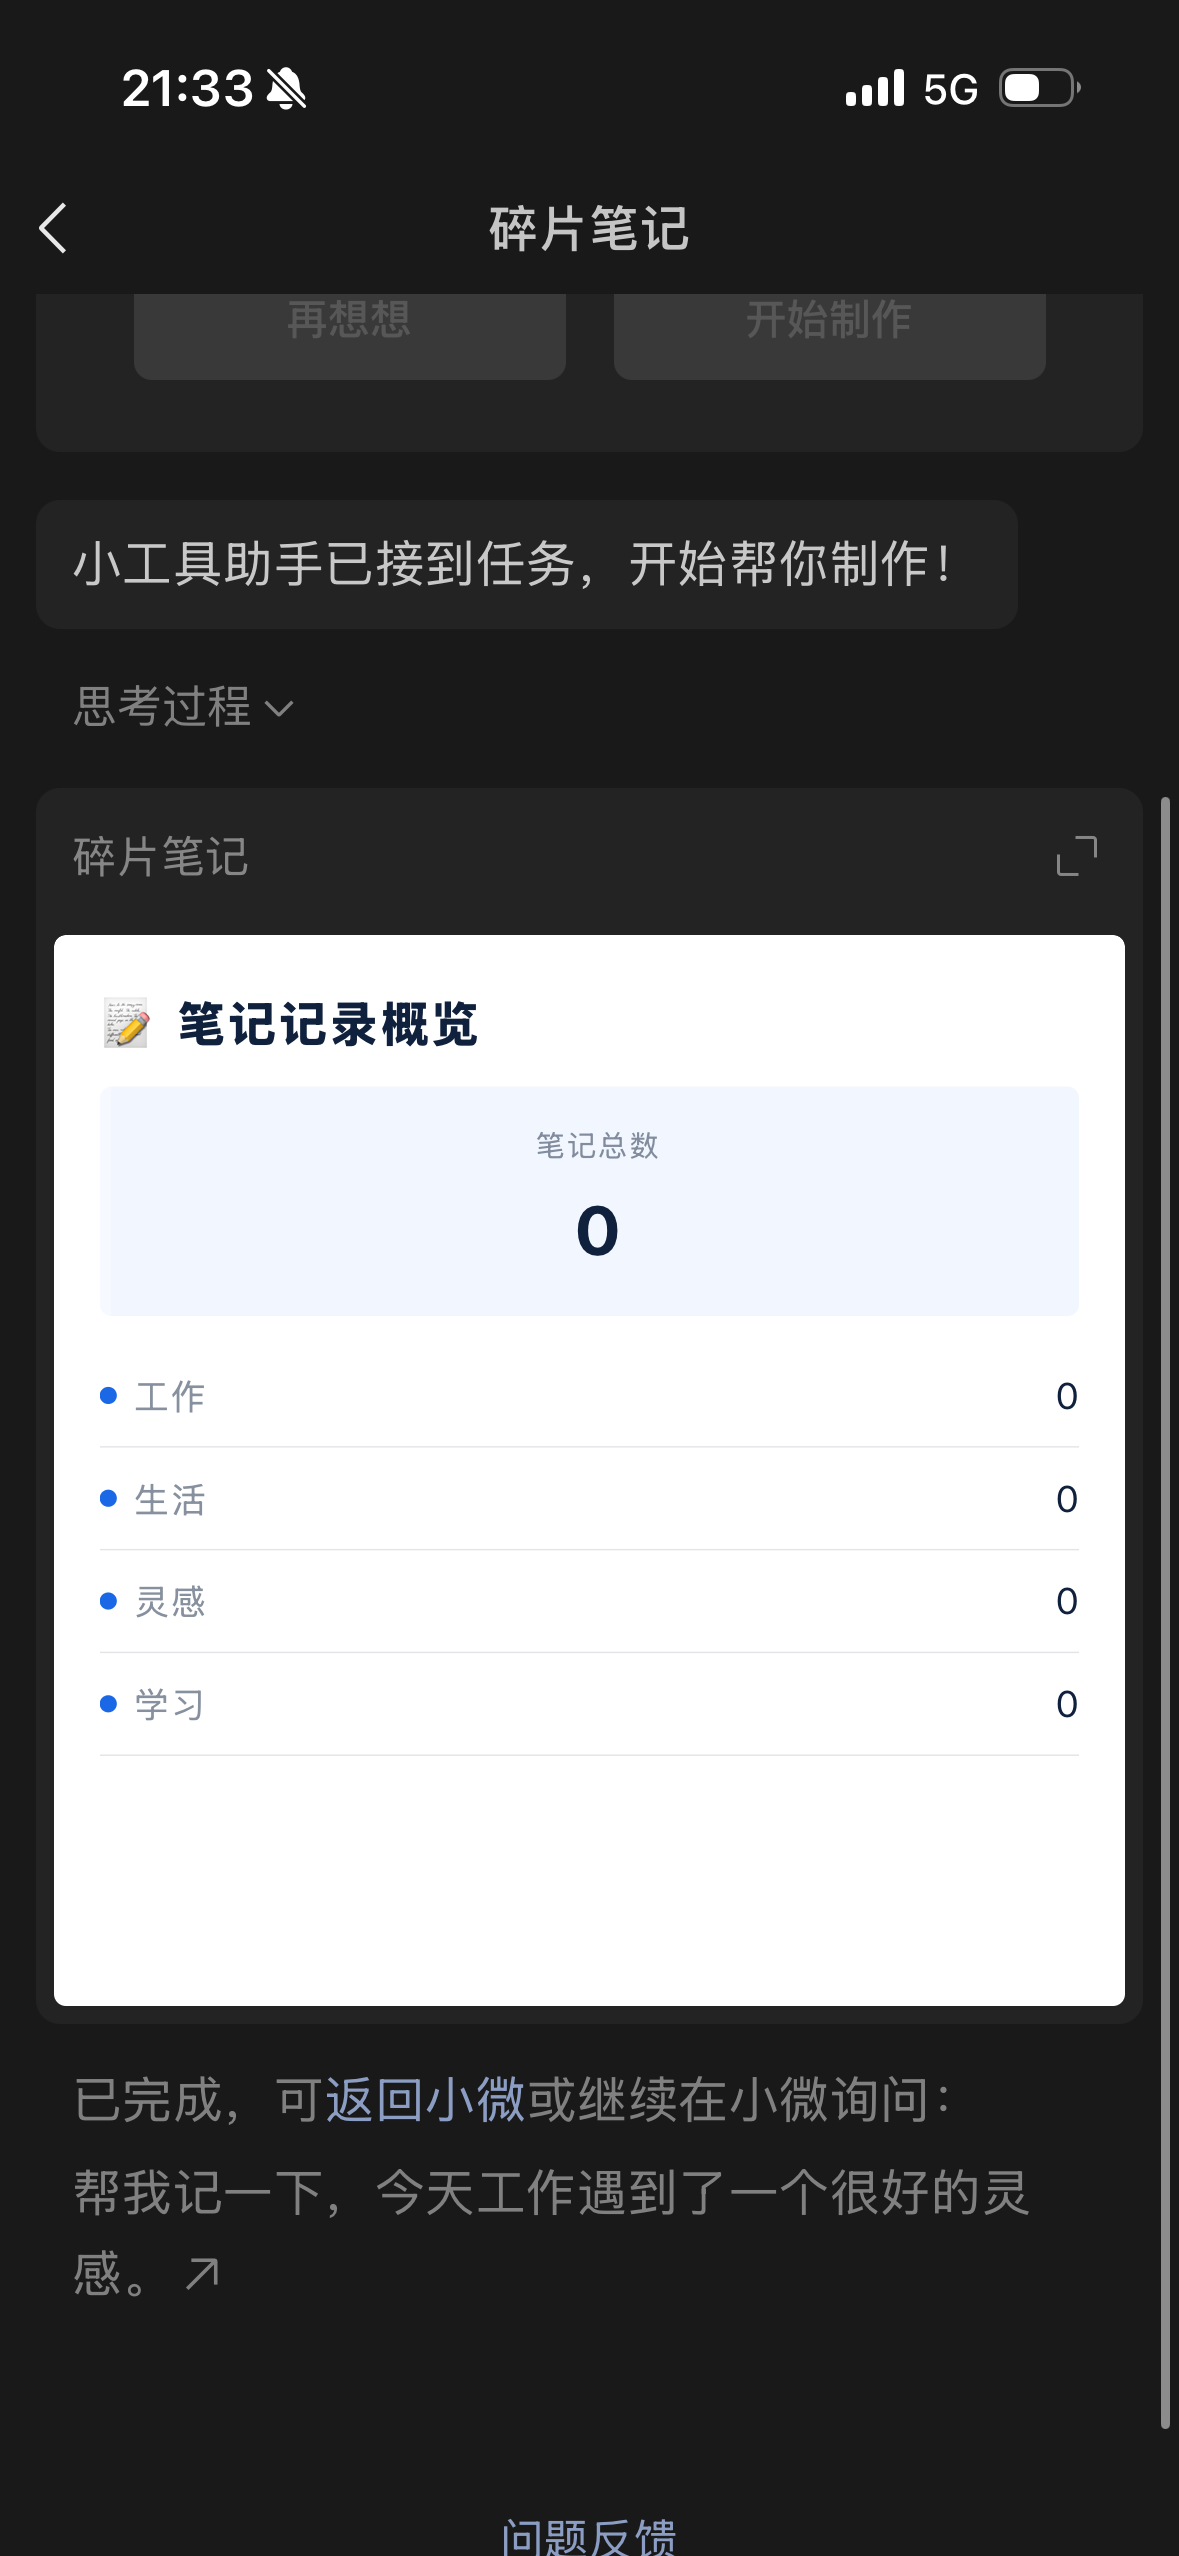Screen dimensions: 1179x2556
Task: Click the 笔记总数 summary box
Action: 589,1201
